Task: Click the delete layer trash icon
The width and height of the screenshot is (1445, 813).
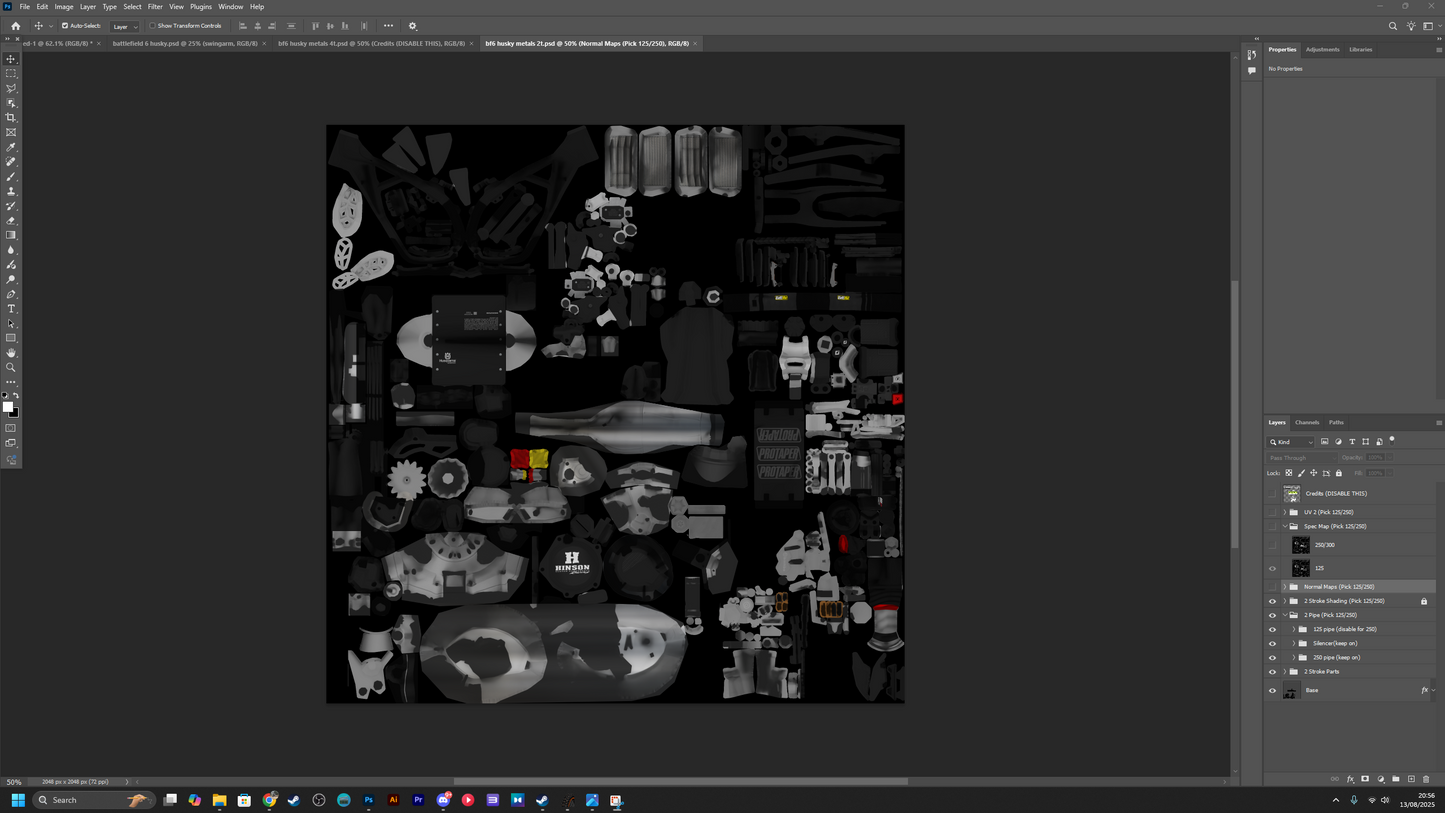Action: [x=1426, y=779]
